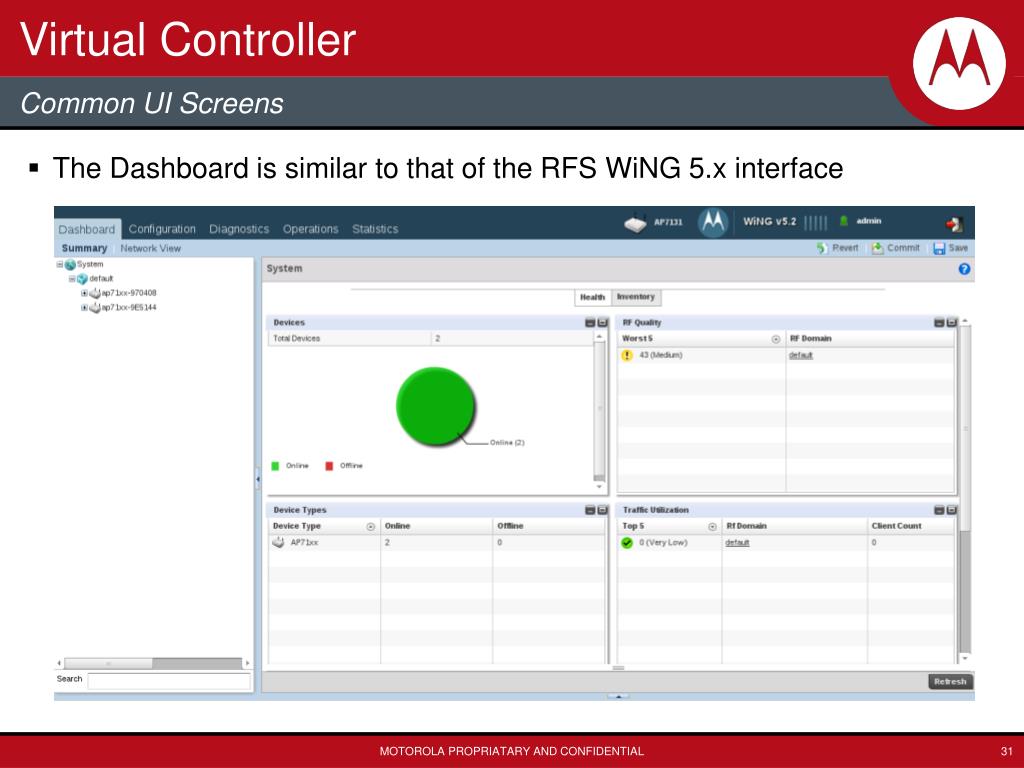Open the Operations tab

coord(310,229)
